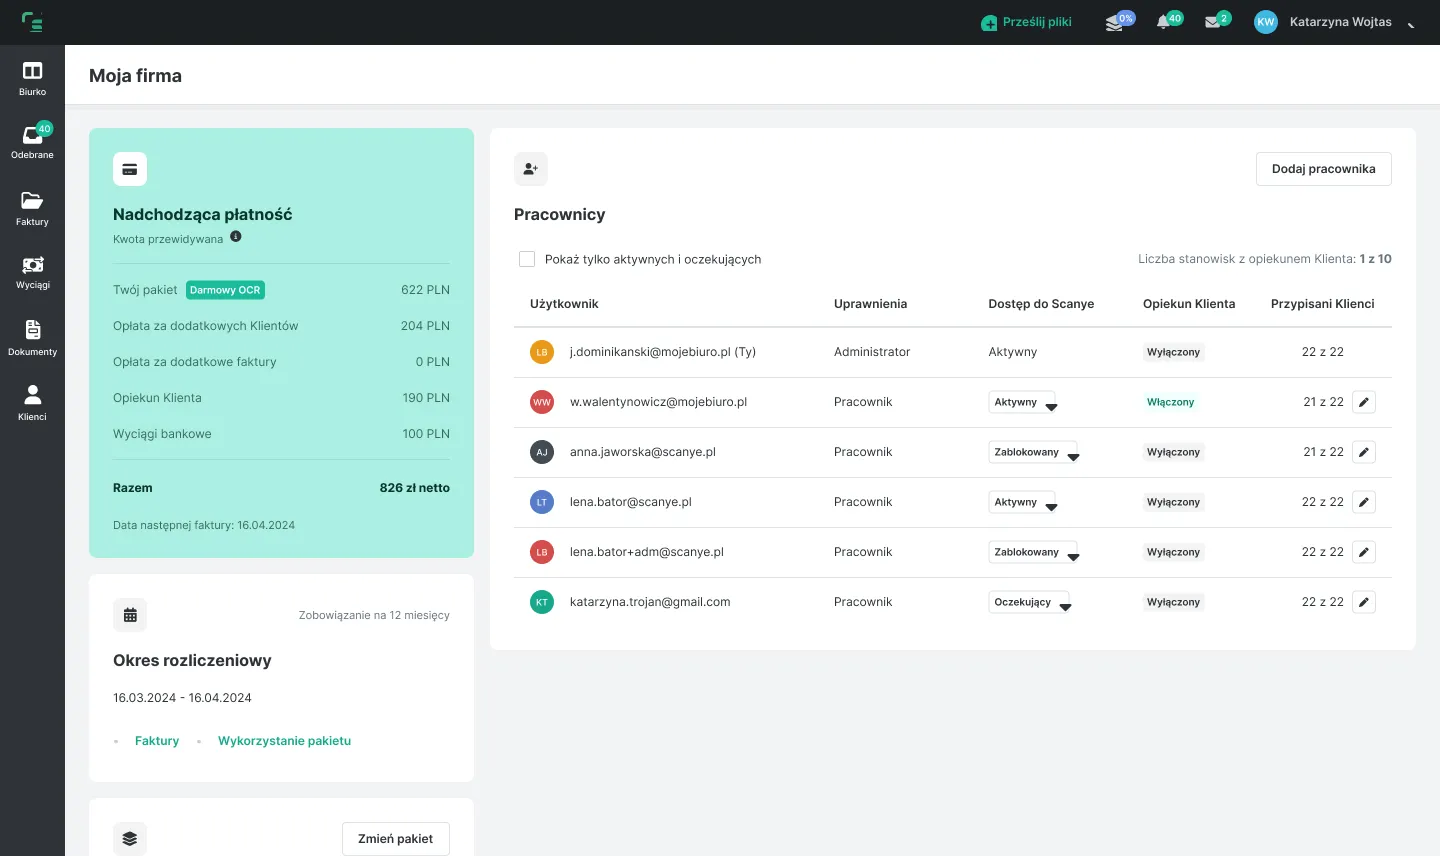Click the LB avatar of lena.bator+adm
The height and width of the screenshot is (856, 1440).
pos(542,552)
